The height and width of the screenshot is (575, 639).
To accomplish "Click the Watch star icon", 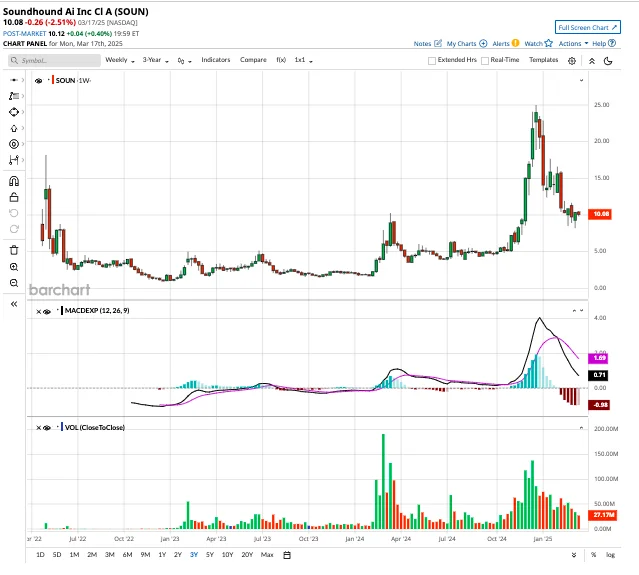I will (x=549, y=43).
